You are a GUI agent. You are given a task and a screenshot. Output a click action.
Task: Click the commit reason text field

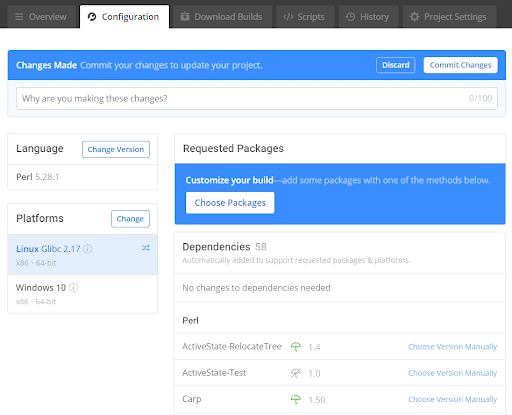coord(257,98)
